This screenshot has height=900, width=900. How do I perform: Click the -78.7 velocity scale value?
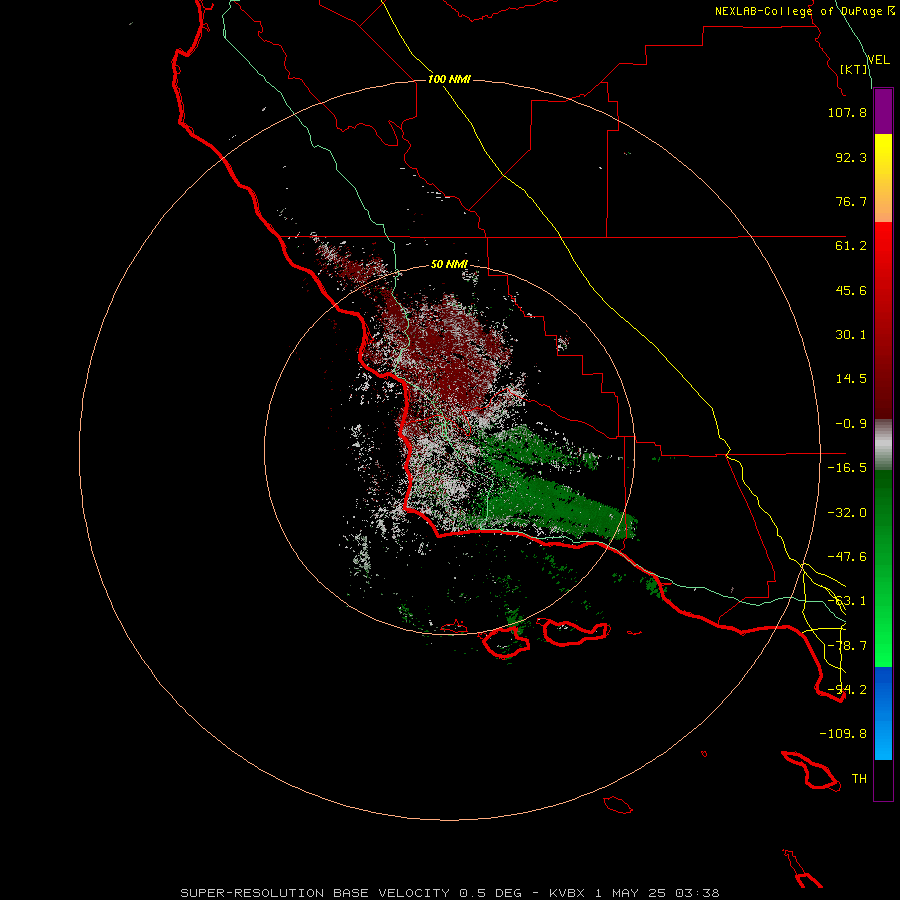point(847,646)
